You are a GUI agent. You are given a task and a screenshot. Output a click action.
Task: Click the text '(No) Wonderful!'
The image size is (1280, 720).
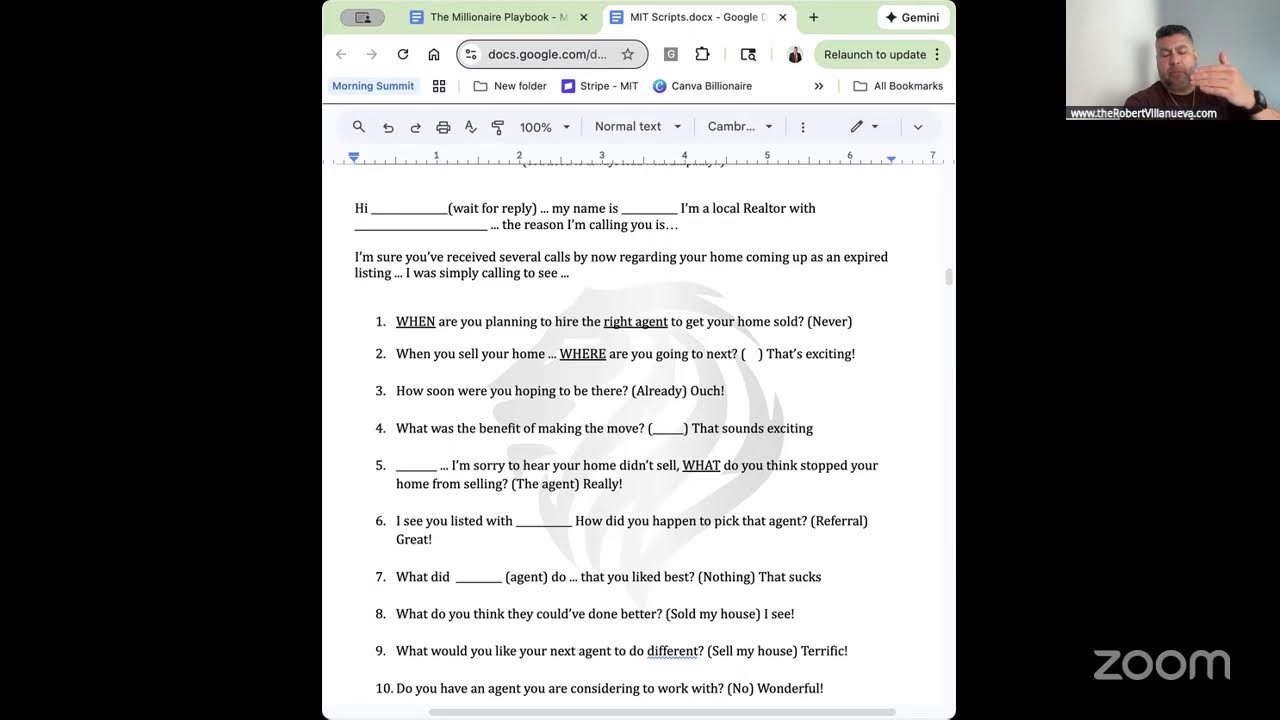tap(775, 688)
